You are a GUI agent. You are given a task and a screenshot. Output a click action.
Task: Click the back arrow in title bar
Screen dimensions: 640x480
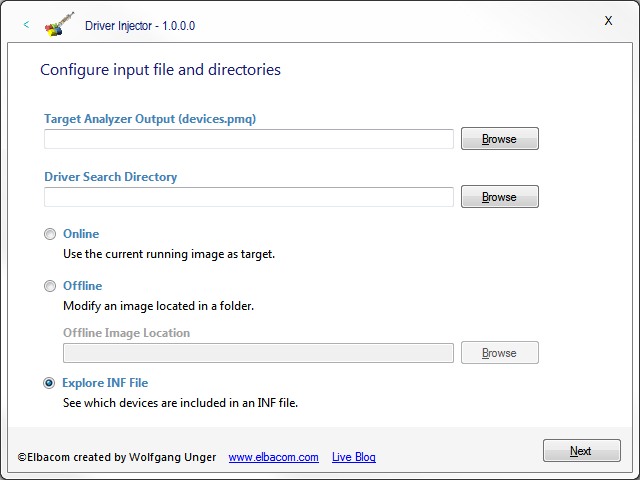pos(26,25)
